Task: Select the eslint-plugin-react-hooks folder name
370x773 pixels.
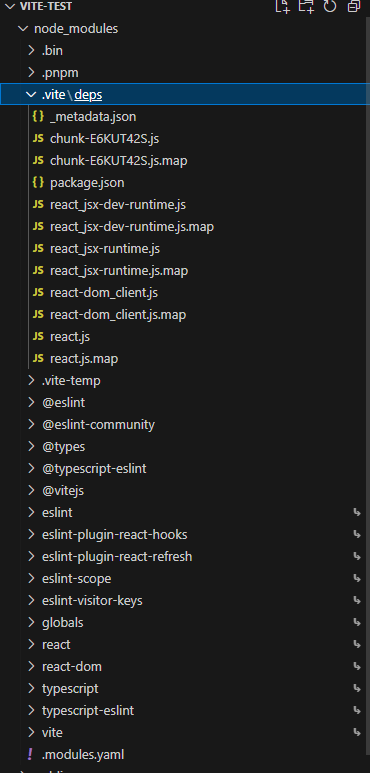Action: [x=115, y=534]
